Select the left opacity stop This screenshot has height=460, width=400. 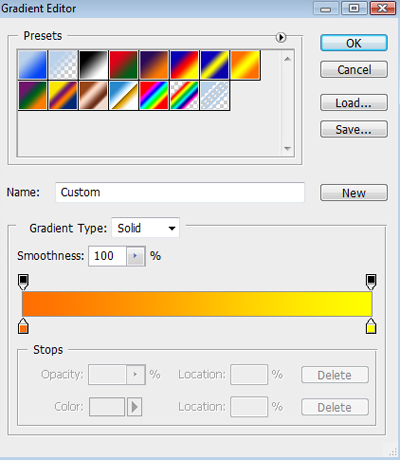pyautogui.click(x=23, y=282)
